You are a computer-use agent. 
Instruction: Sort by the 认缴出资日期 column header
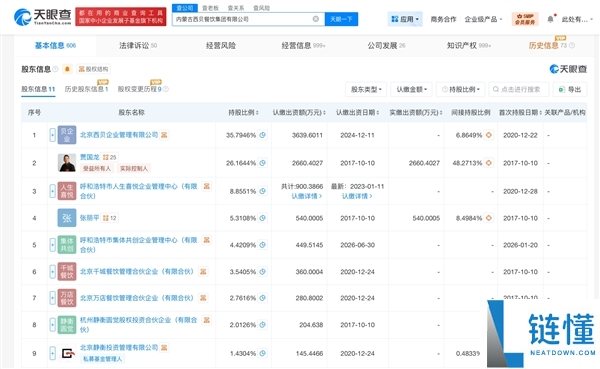pyautogui.click(x=357, y=113)
